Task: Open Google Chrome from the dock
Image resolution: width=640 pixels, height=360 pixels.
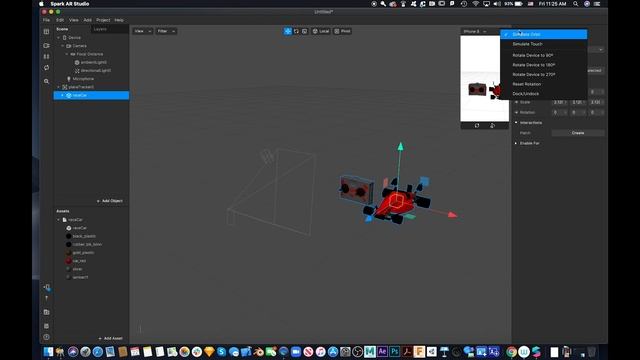Action: [511, 351]
